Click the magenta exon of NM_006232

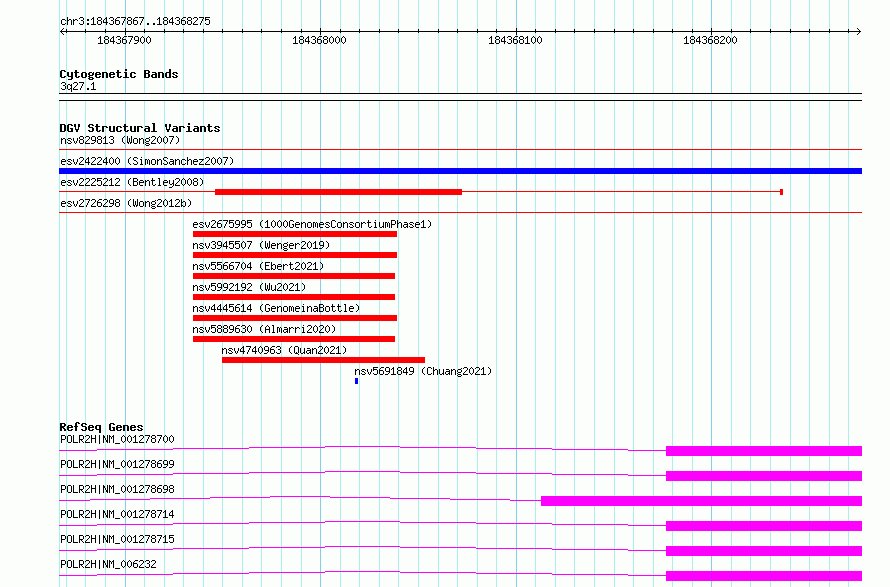pyautogui.click(x=764, y=576)
